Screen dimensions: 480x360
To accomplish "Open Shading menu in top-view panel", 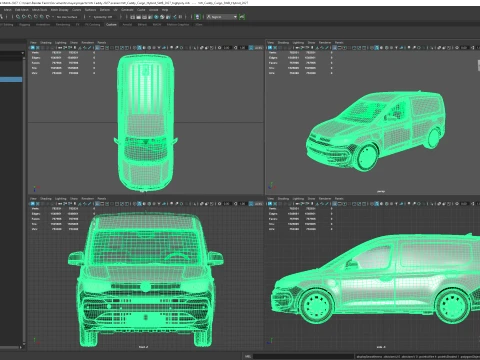I will click(46, 43).
